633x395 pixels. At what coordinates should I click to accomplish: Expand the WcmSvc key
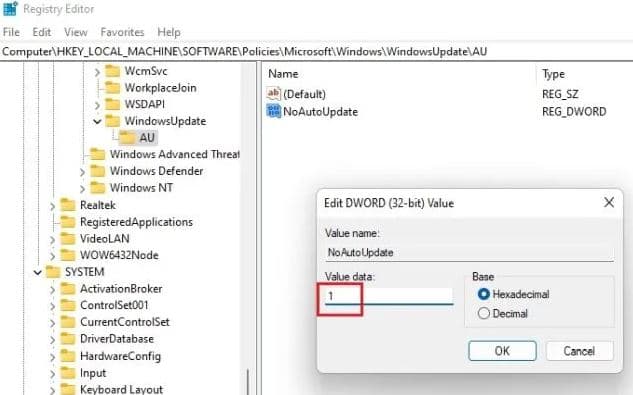tap(97, 72)
